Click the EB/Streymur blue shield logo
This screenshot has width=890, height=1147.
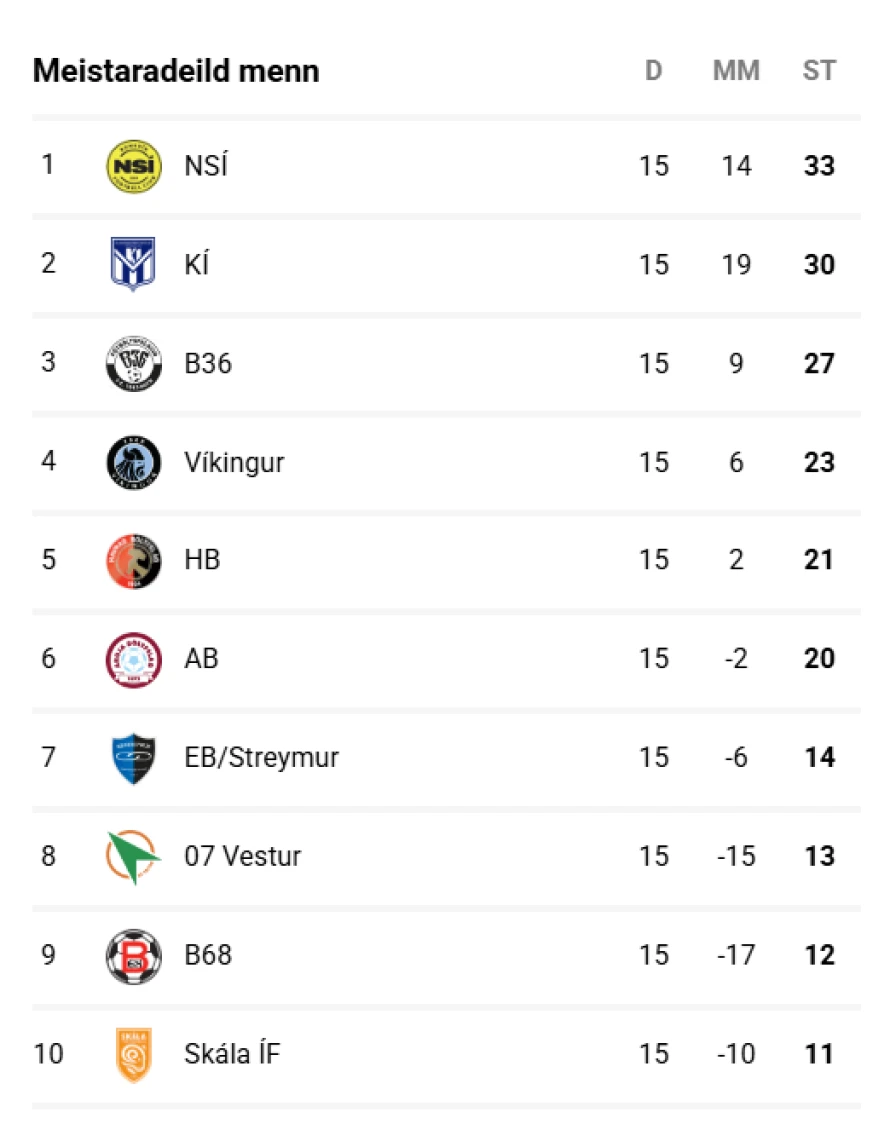tap(133, 759)
